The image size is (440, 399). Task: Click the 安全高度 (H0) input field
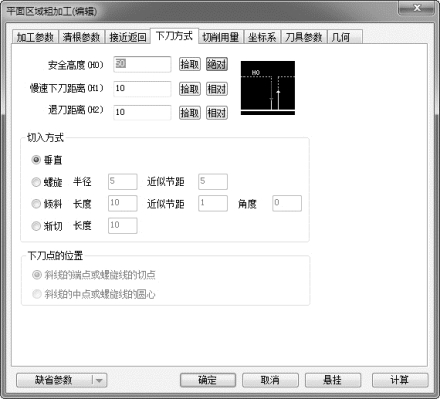click(x=142, y=64)
